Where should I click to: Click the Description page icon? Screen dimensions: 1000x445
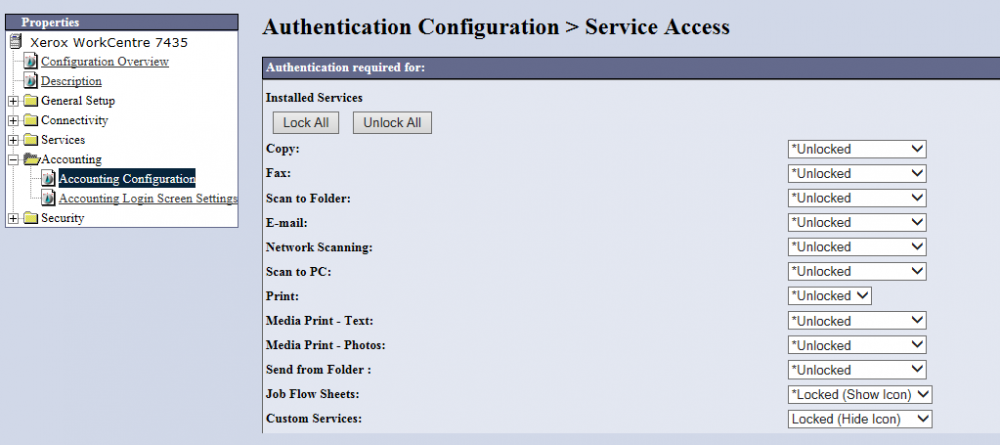tap(31, 81)
